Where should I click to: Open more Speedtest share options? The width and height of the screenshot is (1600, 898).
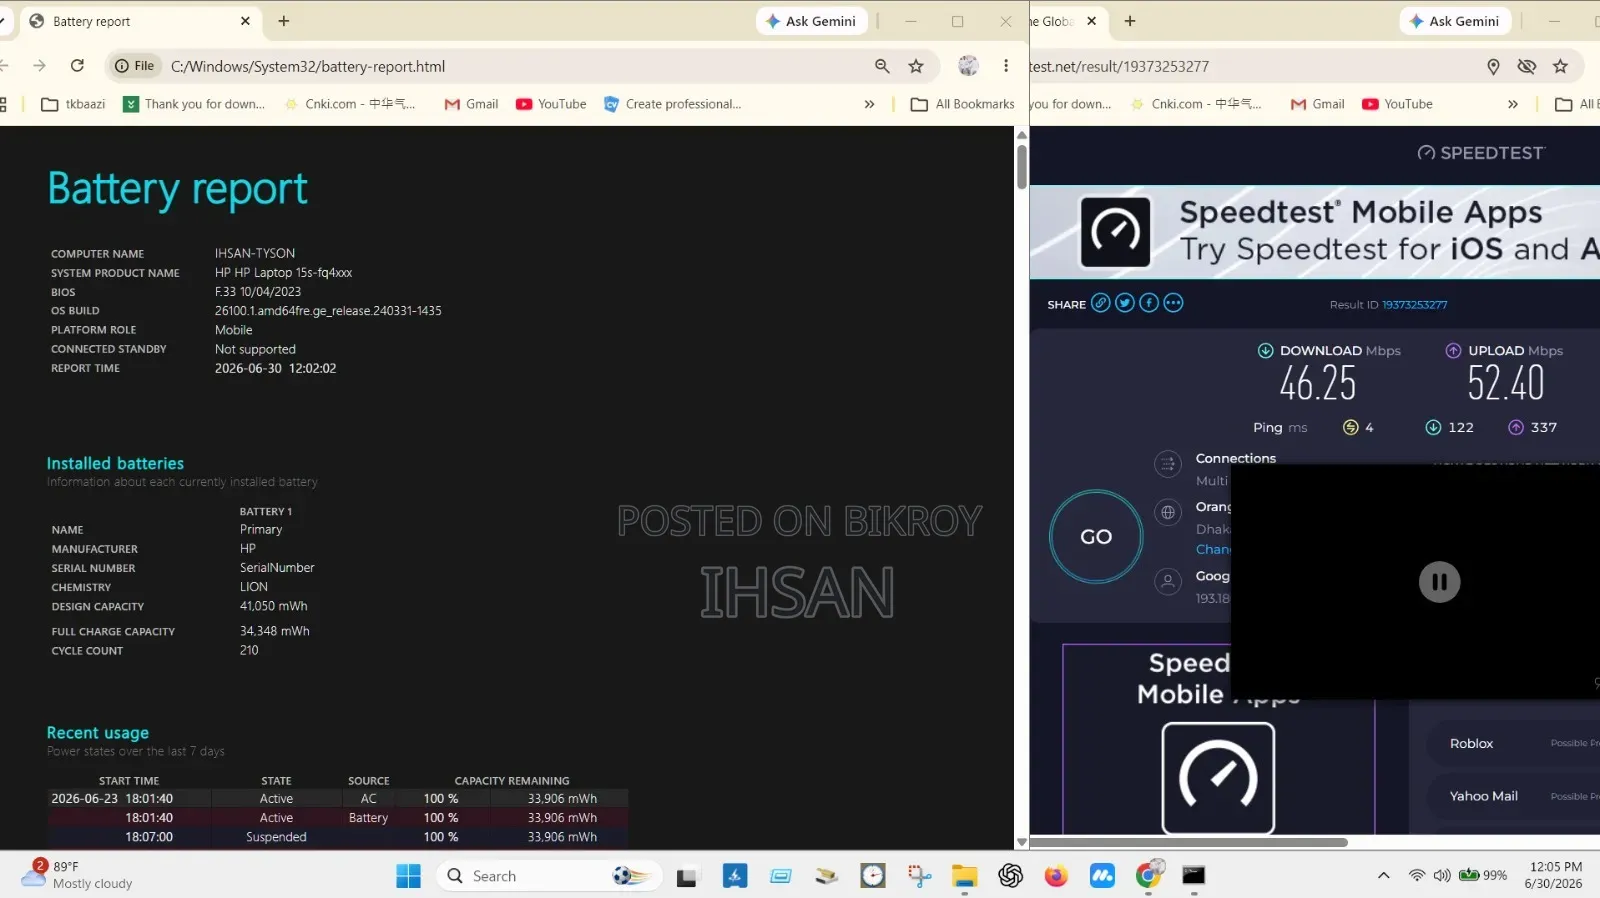[x=1173, y=303]
